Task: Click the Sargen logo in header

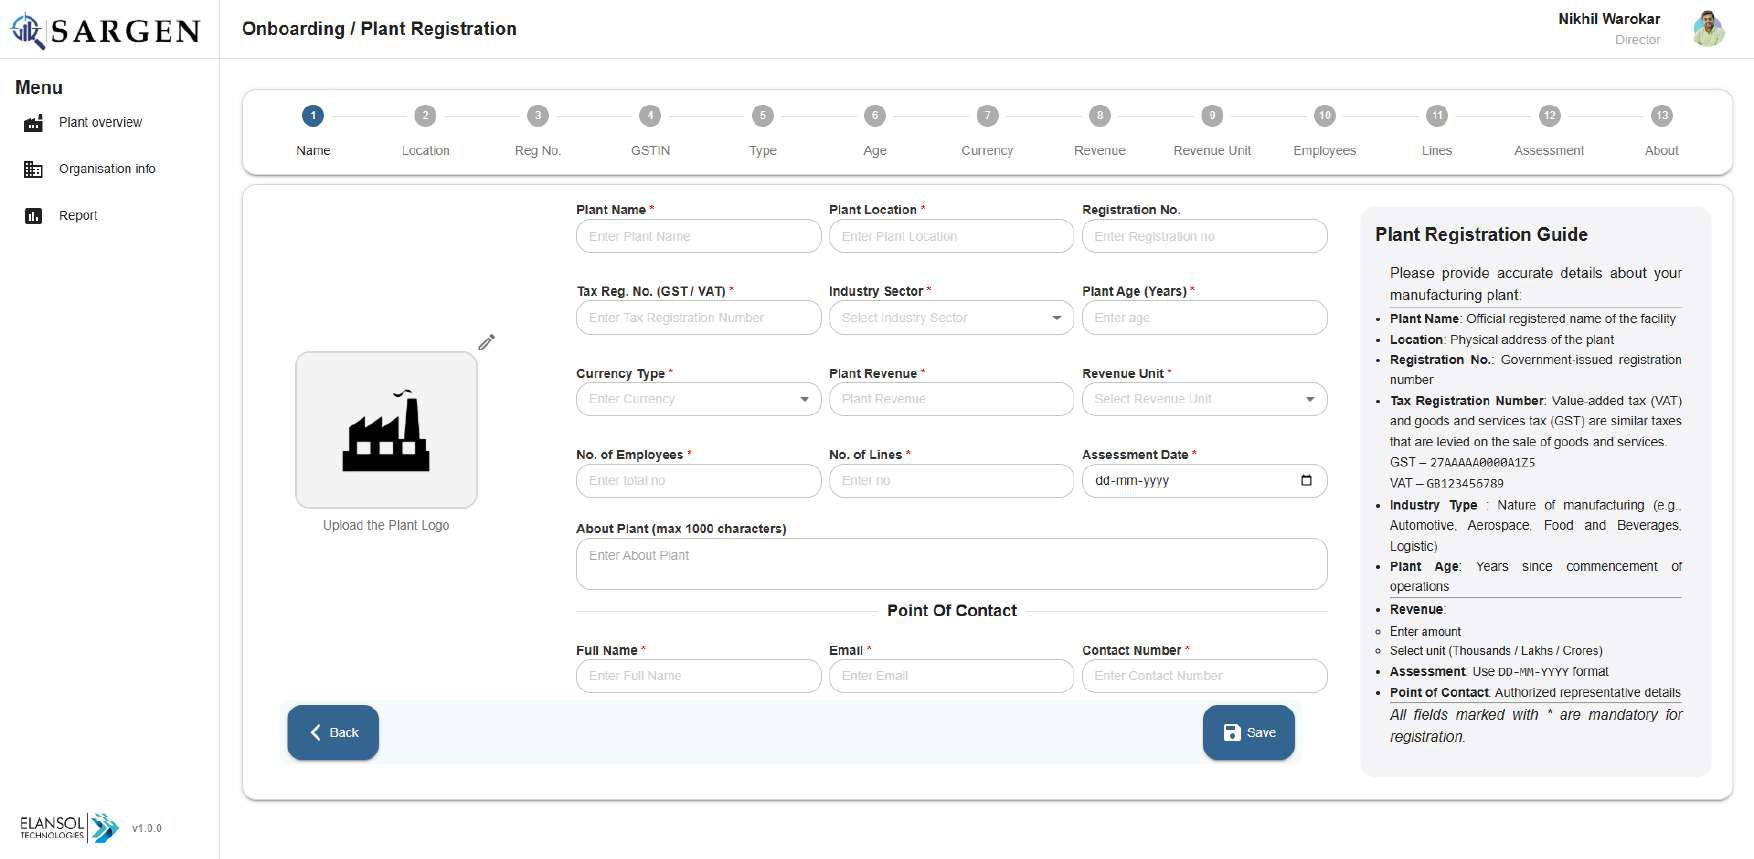Action: [x=106, y=31]
